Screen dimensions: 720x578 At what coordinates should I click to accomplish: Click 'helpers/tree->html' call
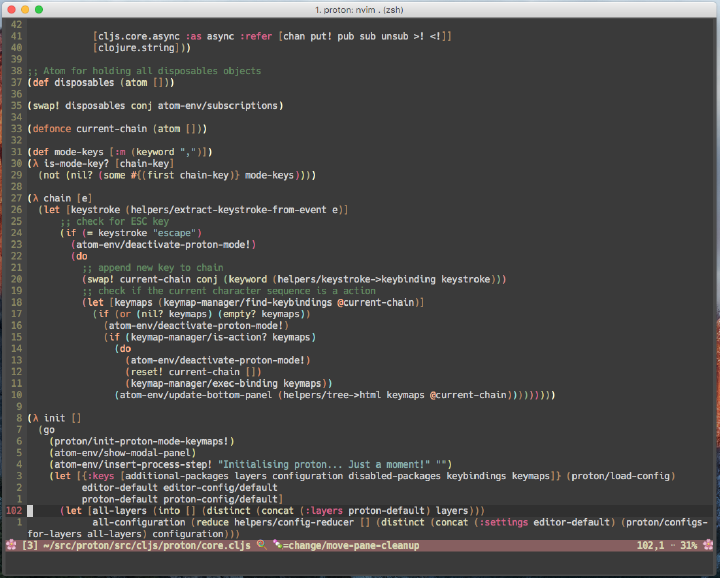point(332,395)
